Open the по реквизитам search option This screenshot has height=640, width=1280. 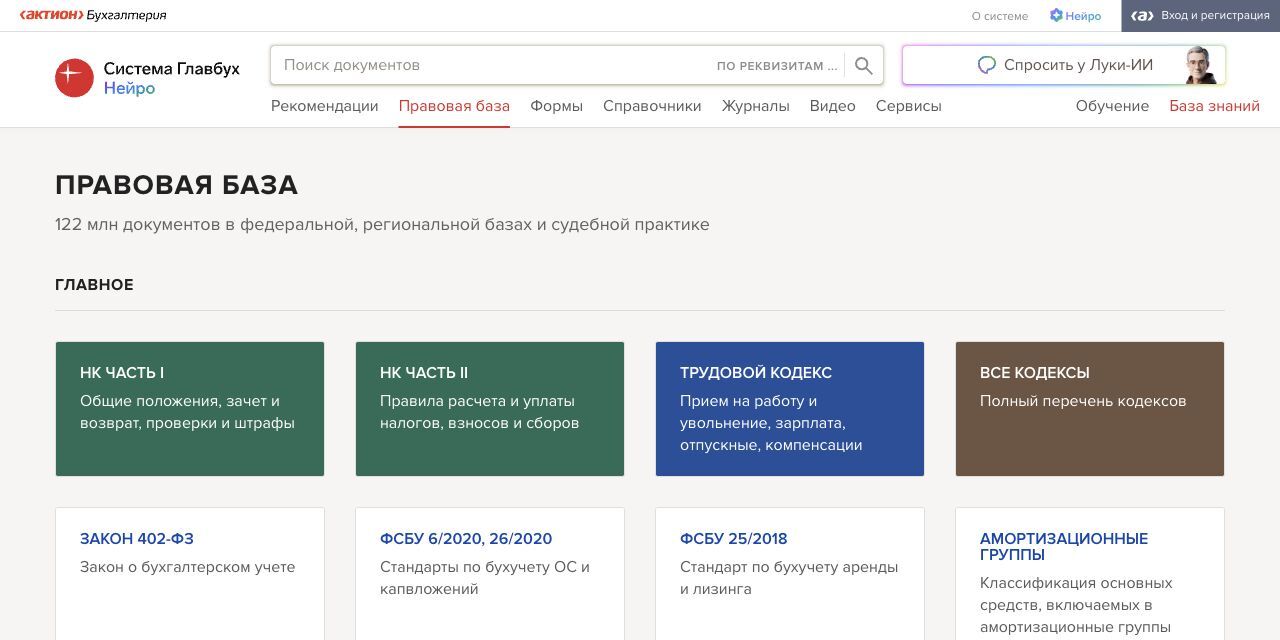point(777,65)
